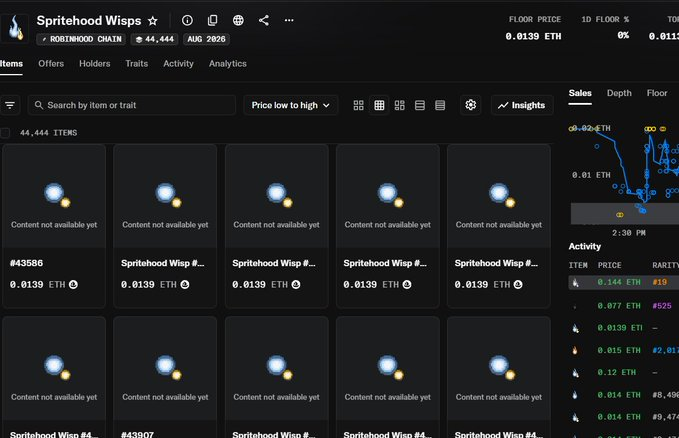Open more options ellipsis menu

coord(289,20)
